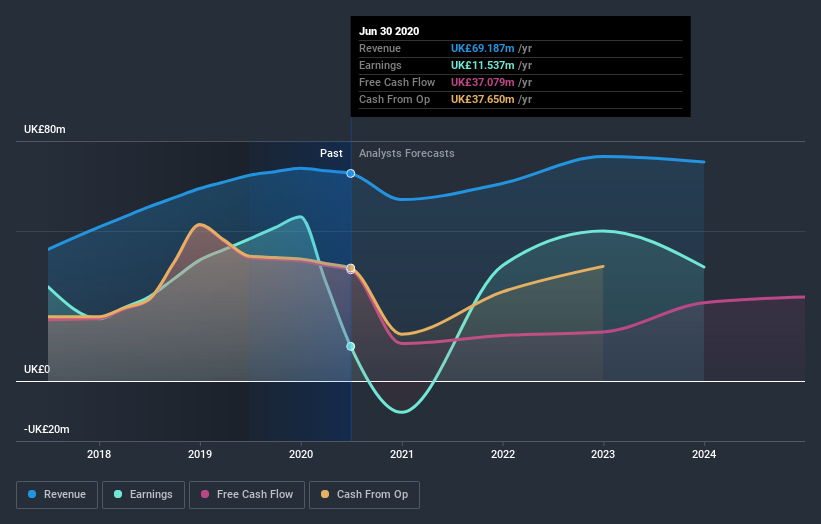
Task: Click the 2024 x-axis label
Action: (704, 454)
